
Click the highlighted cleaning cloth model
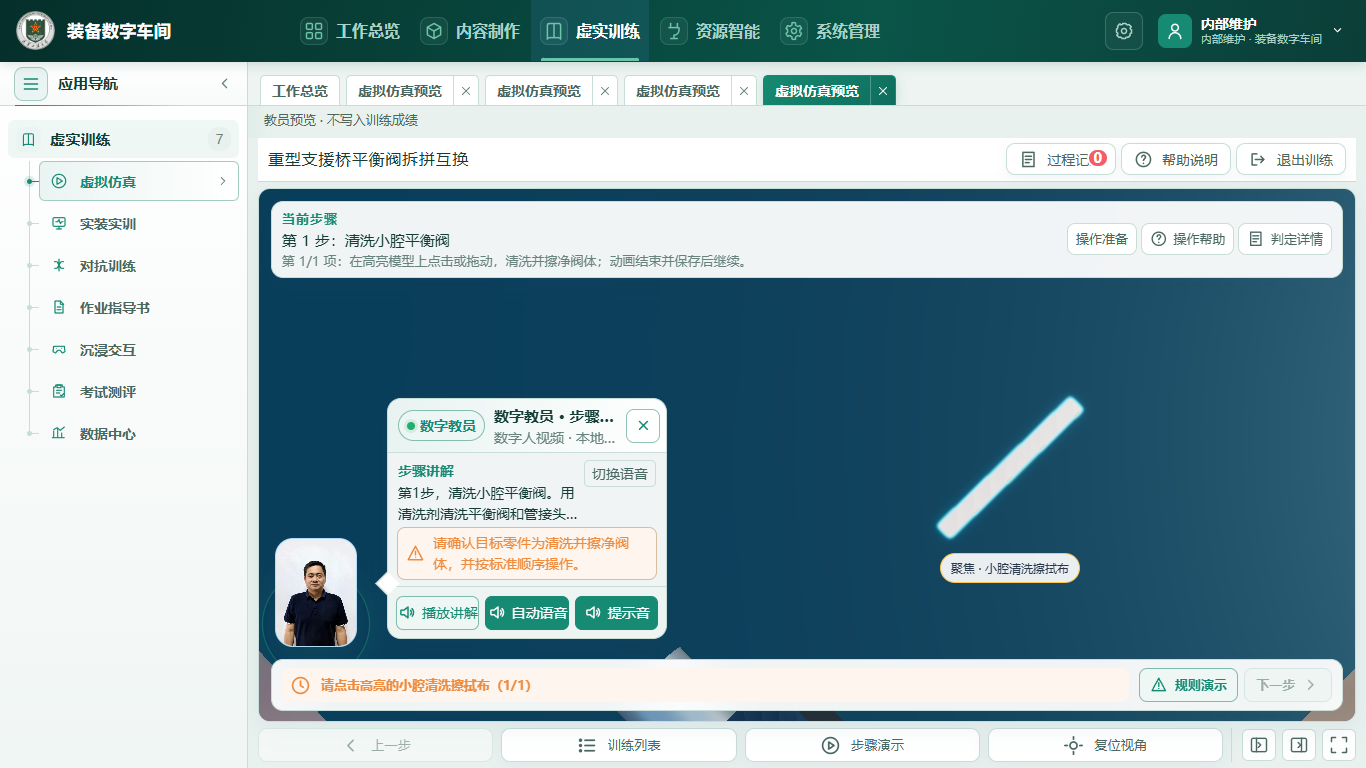click(x=1010, y=467)
